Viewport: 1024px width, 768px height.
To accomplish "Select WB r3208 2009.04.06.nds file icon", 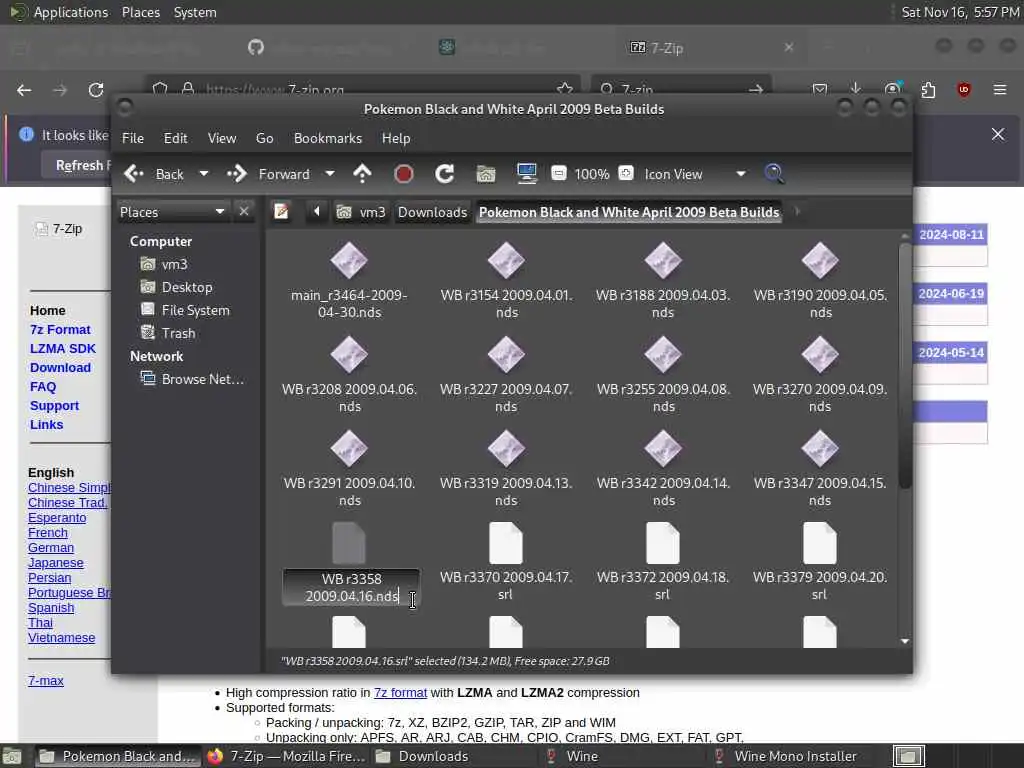I will point(349,355).
